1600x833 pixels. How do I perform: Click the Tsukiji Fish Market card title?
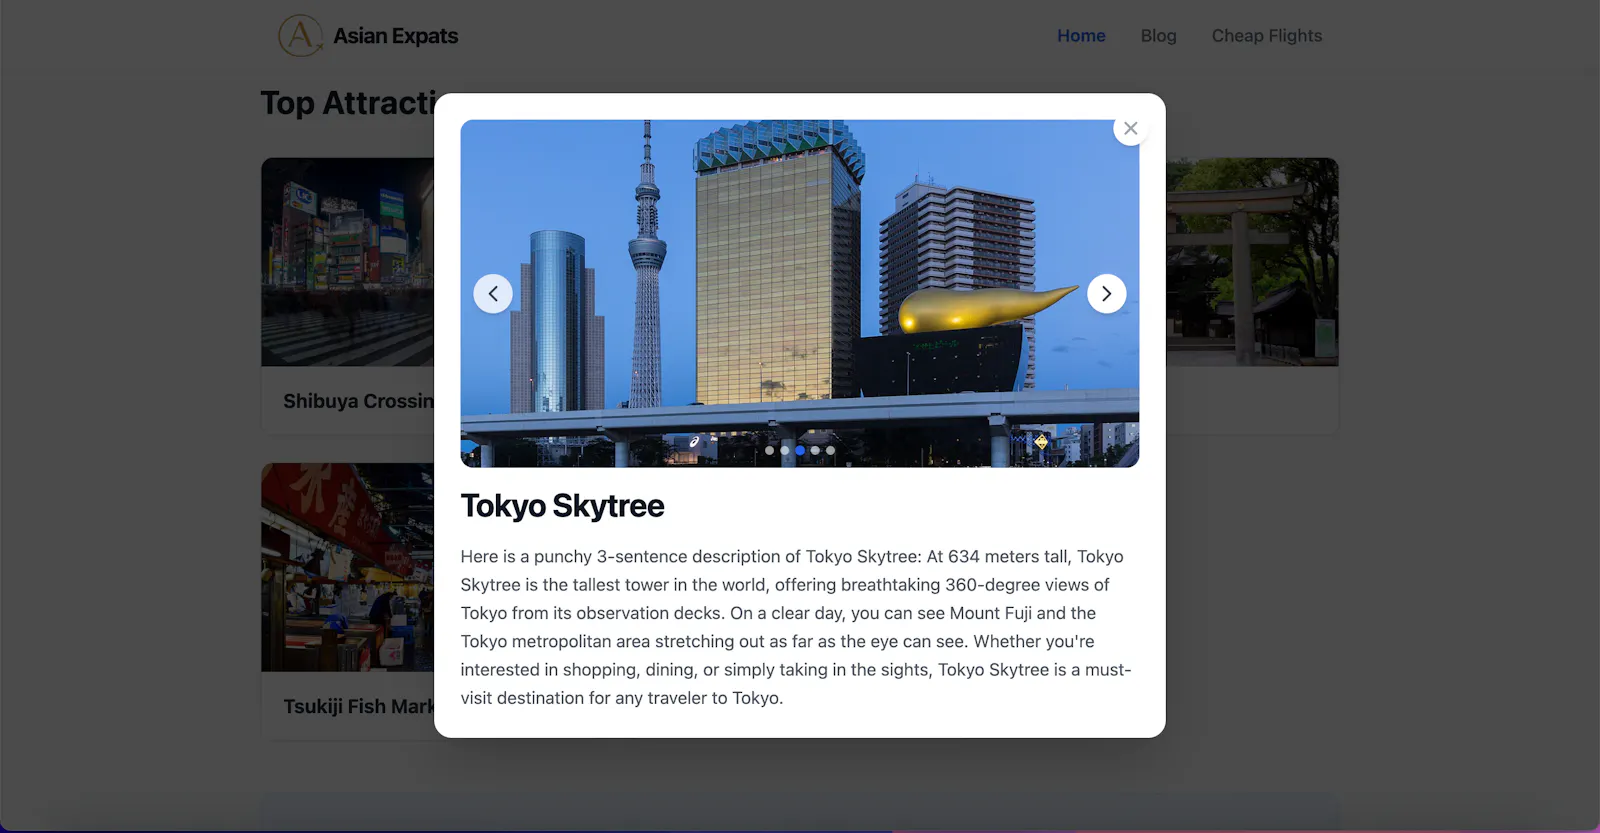(x=358, y=706)
